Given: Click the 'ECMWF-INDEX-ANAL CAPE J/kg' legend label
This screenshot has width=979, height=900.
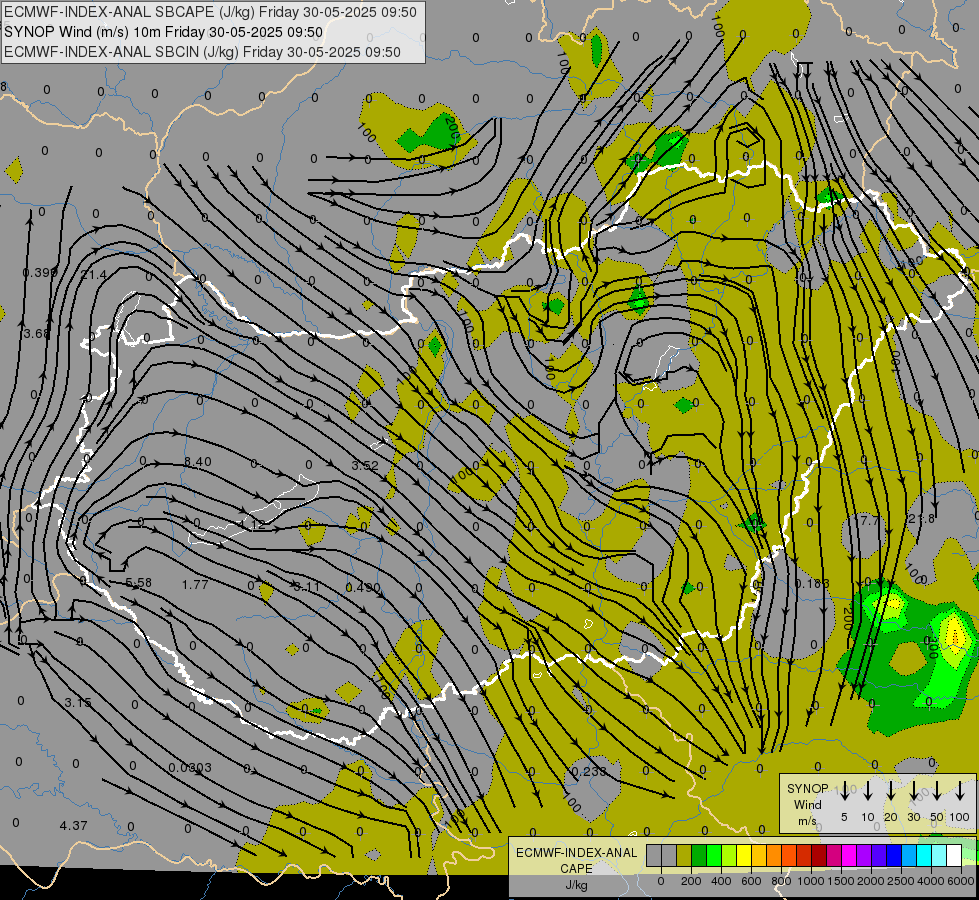Looking at the screenshot, I should (576, 869).
